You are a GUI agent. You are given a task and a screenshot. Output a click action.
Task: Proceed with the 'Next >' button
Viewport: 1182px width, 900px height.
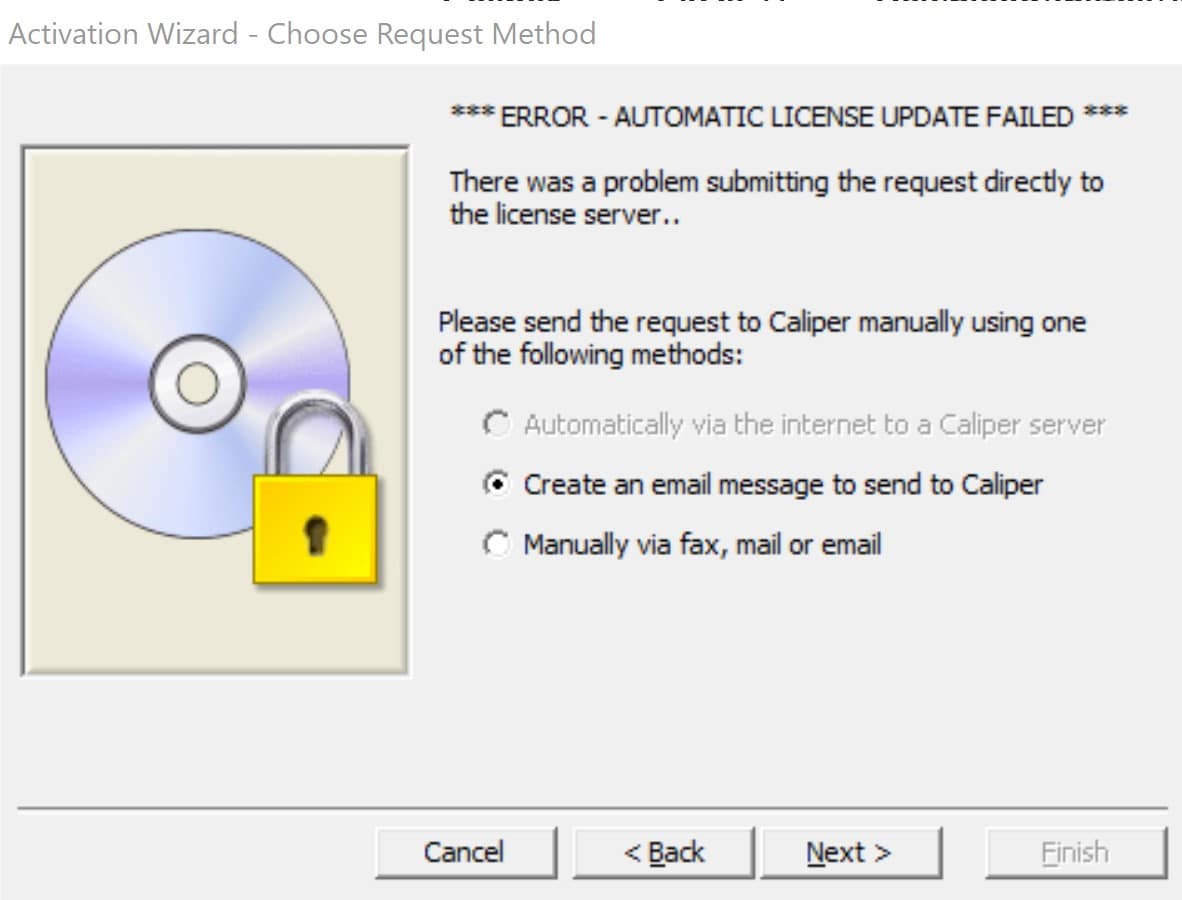pyautogui.click(x=850, y=853)
